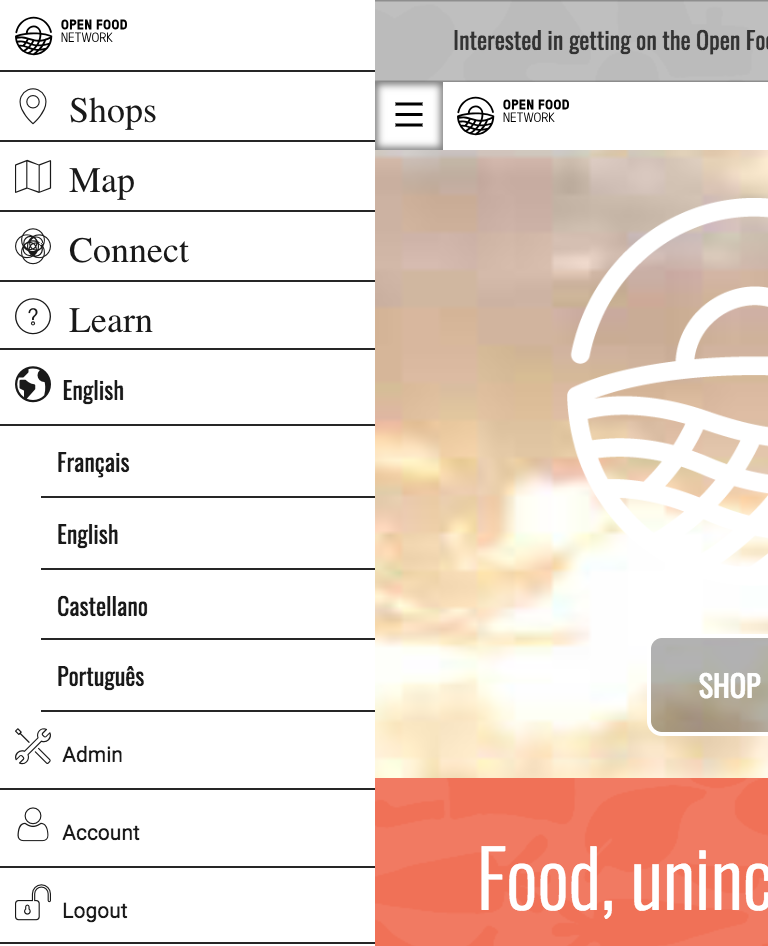This screenshot has width=768, height=946.
Task: Click the Open Food Network header logo
Action: pyautogui.click(x=513, y=115)
